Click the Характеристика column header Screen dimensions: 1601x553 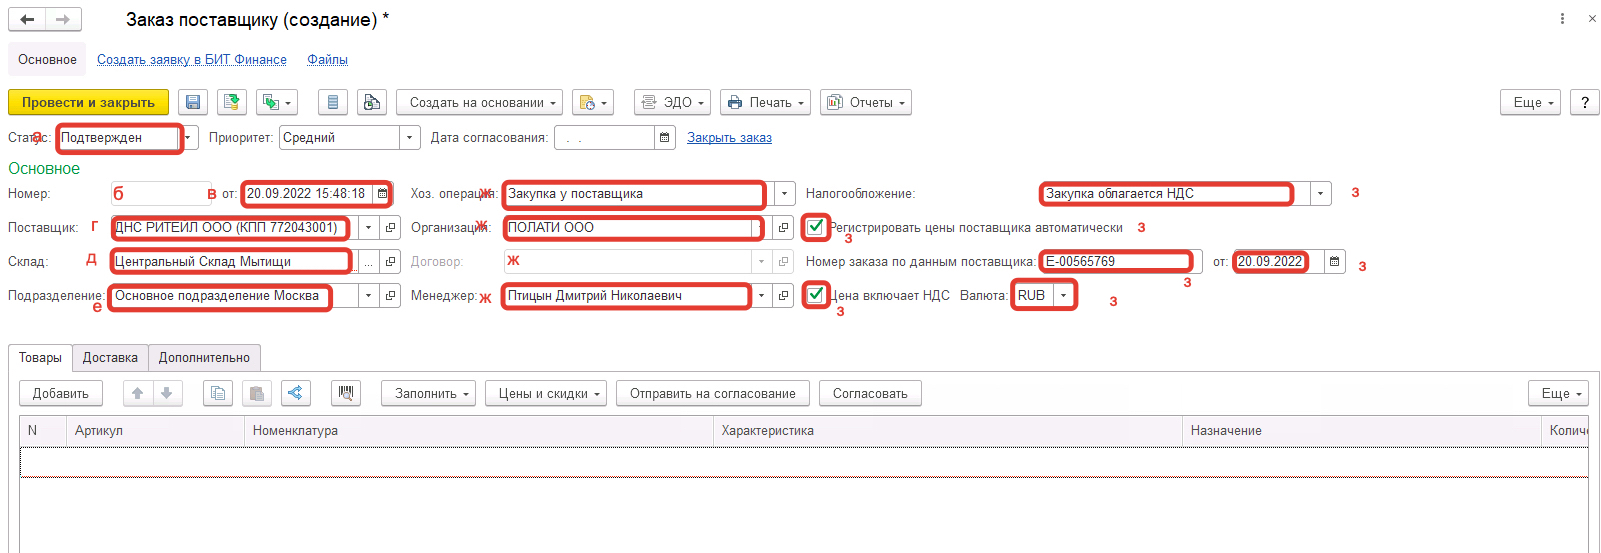point(948,430)
